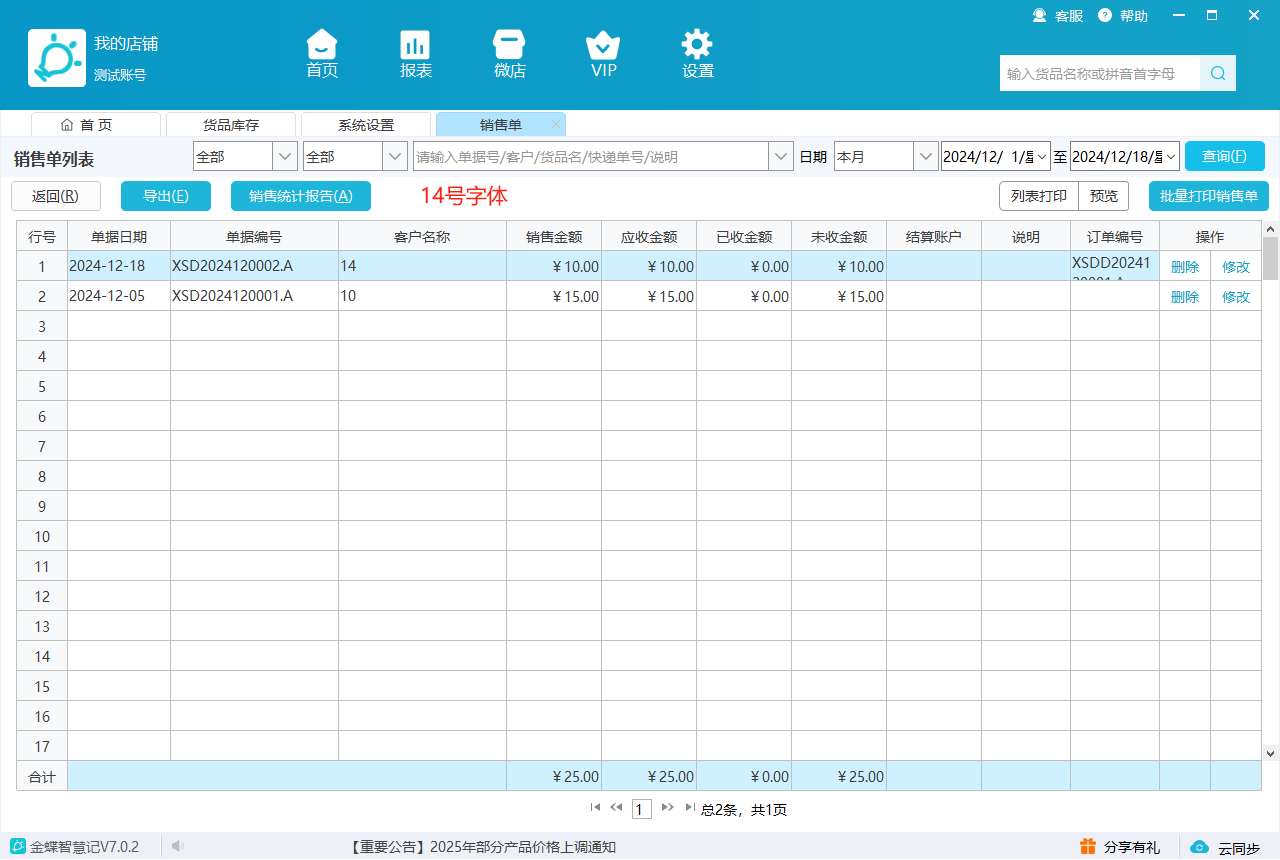Click 我的店铺 shop name
This screenshot has height=860, width=1280.
coord(126,44)
